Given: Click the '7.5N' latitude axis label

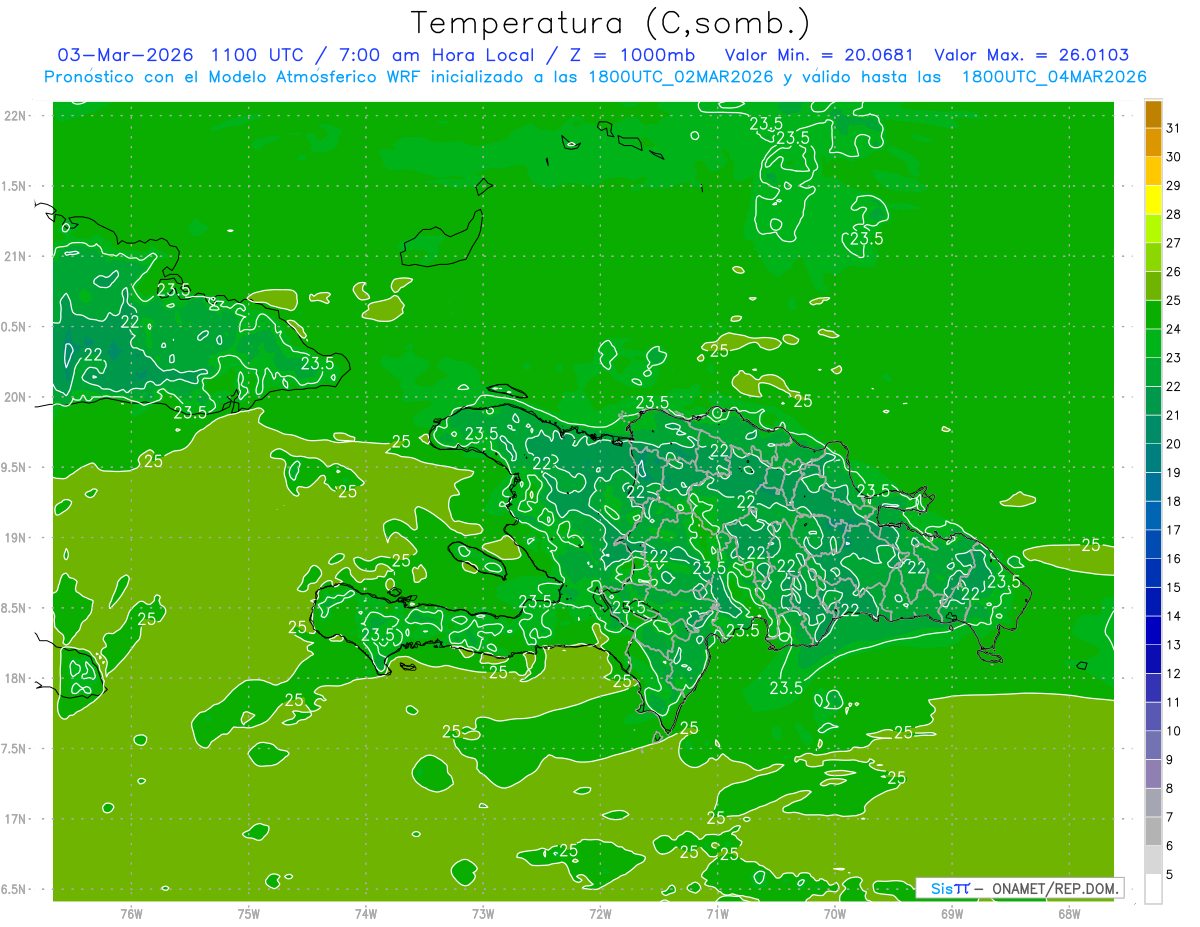Looking at the screenshot, I should tap(16, 749).
